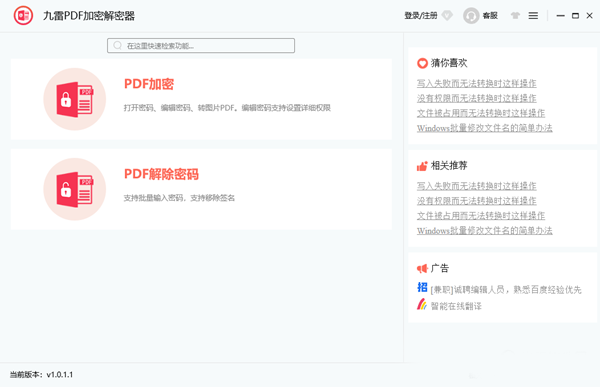The height and width of the screenshot is (387, 600).
Task: Select the PDF解除密码 title
Action: click(161, 174)
